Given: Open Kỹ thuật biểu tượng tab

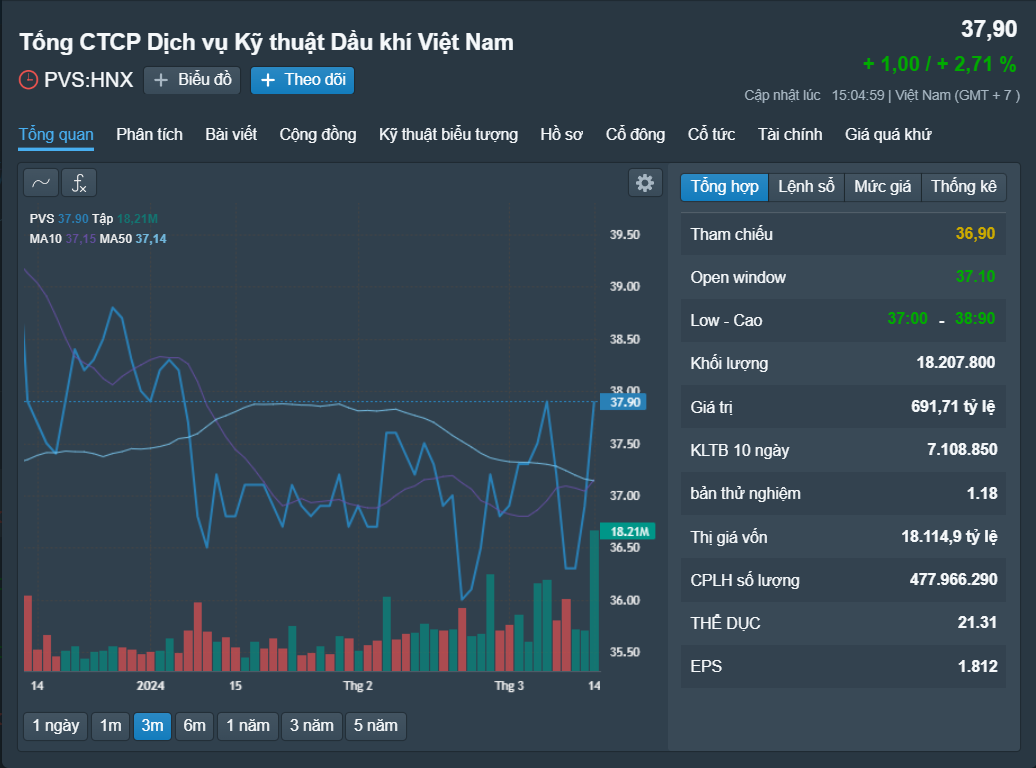Looking at the screenshot, I should (448, 134).
